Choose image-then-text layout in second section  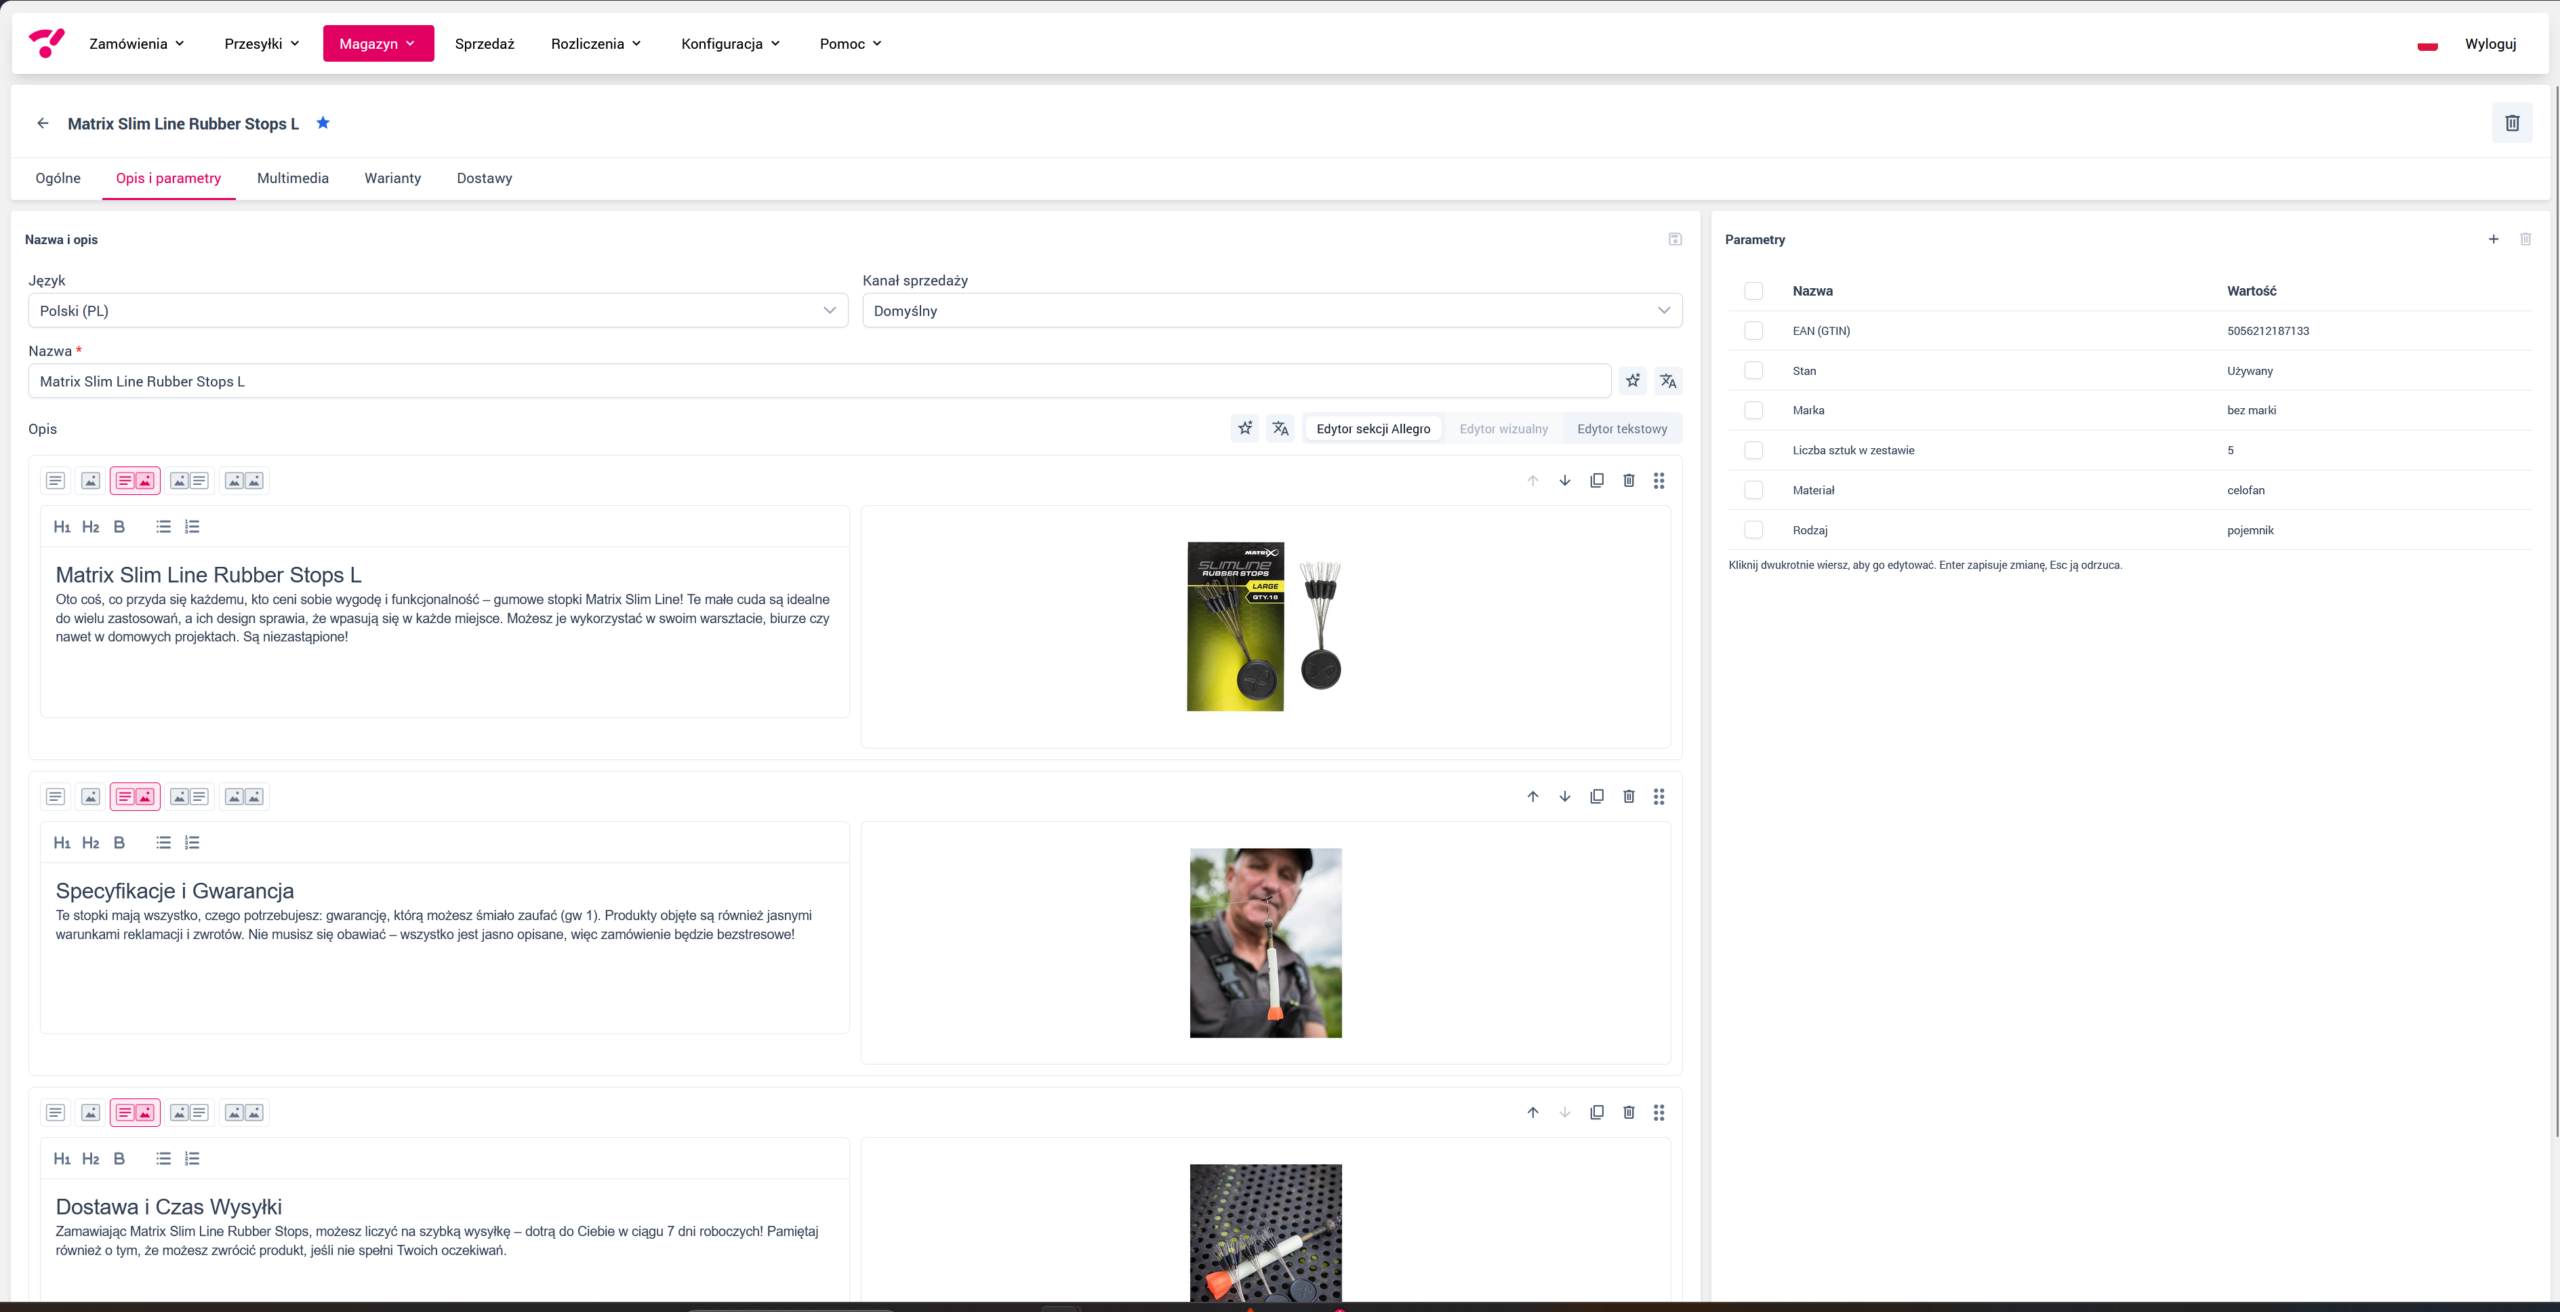pos(189,797)
